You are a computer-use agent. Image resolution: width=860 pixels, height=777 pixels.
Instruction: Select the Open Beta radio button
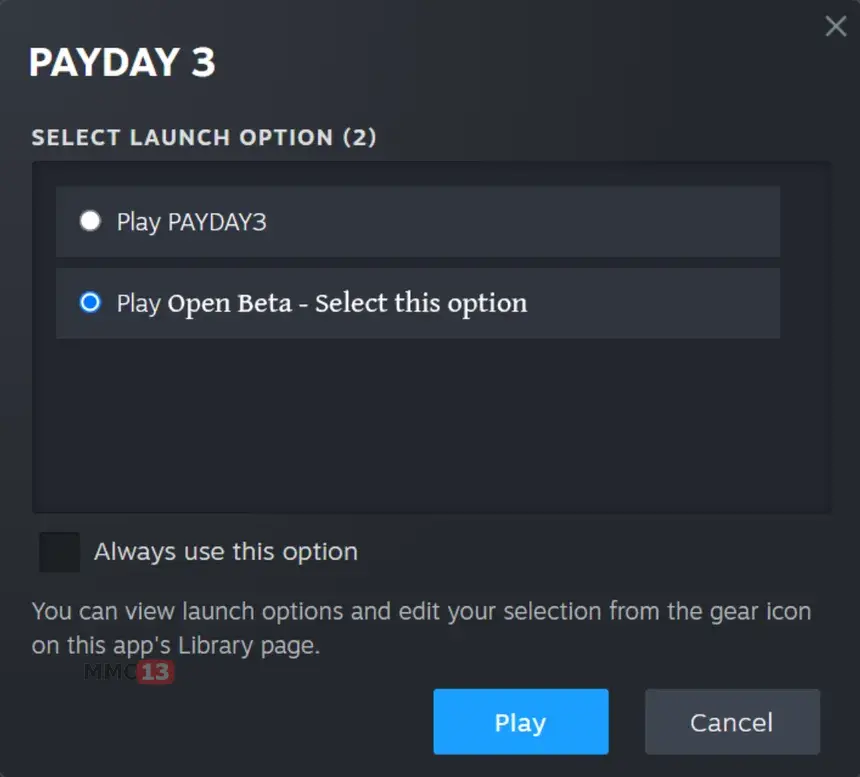coord(91,302)
